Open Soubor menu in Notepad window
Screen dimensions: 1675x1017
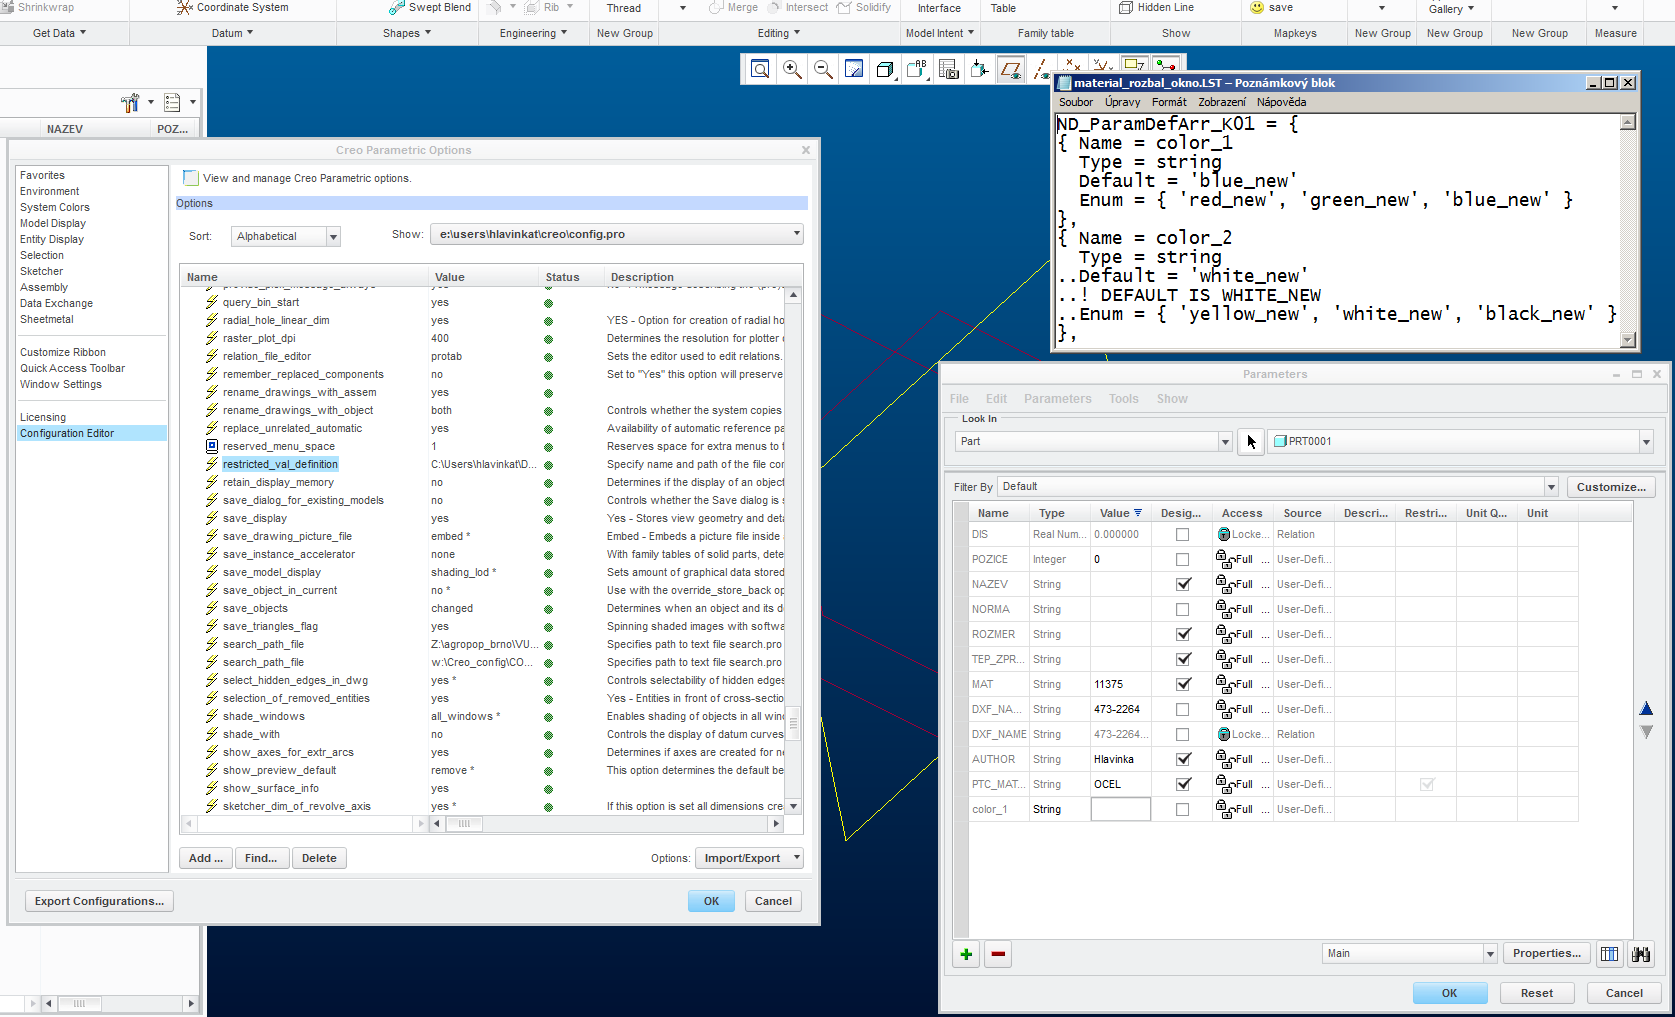click(x=1076, y=102)
